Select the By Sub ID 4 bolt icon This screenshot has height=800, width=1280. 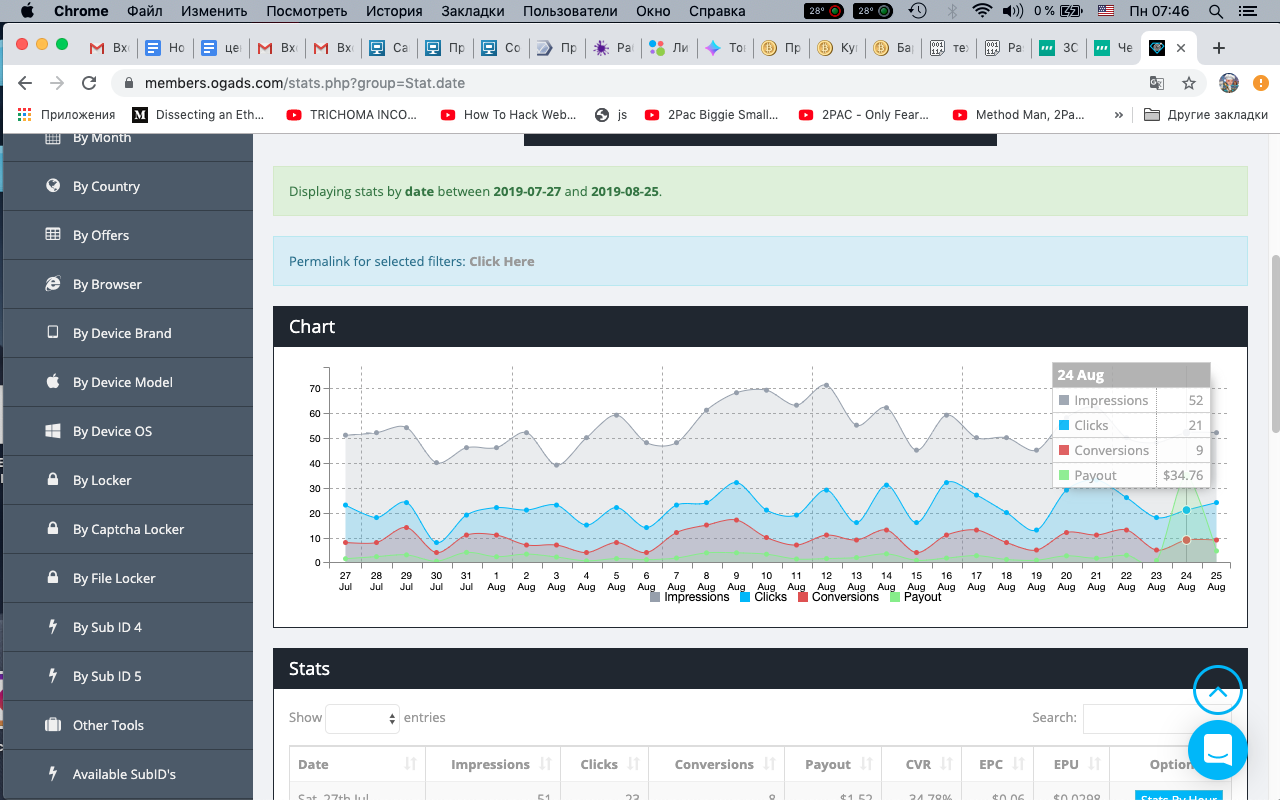point(53,626)
